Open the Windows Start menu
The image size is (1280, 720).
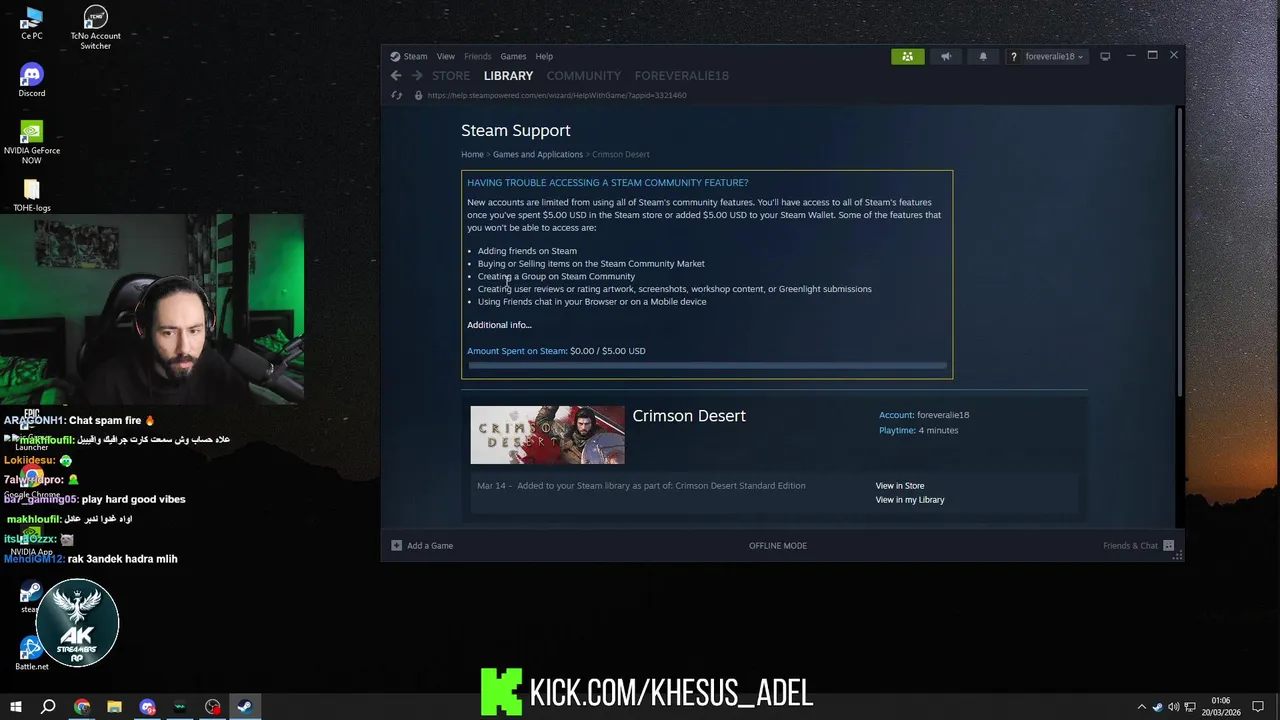[x=16, y=707]
